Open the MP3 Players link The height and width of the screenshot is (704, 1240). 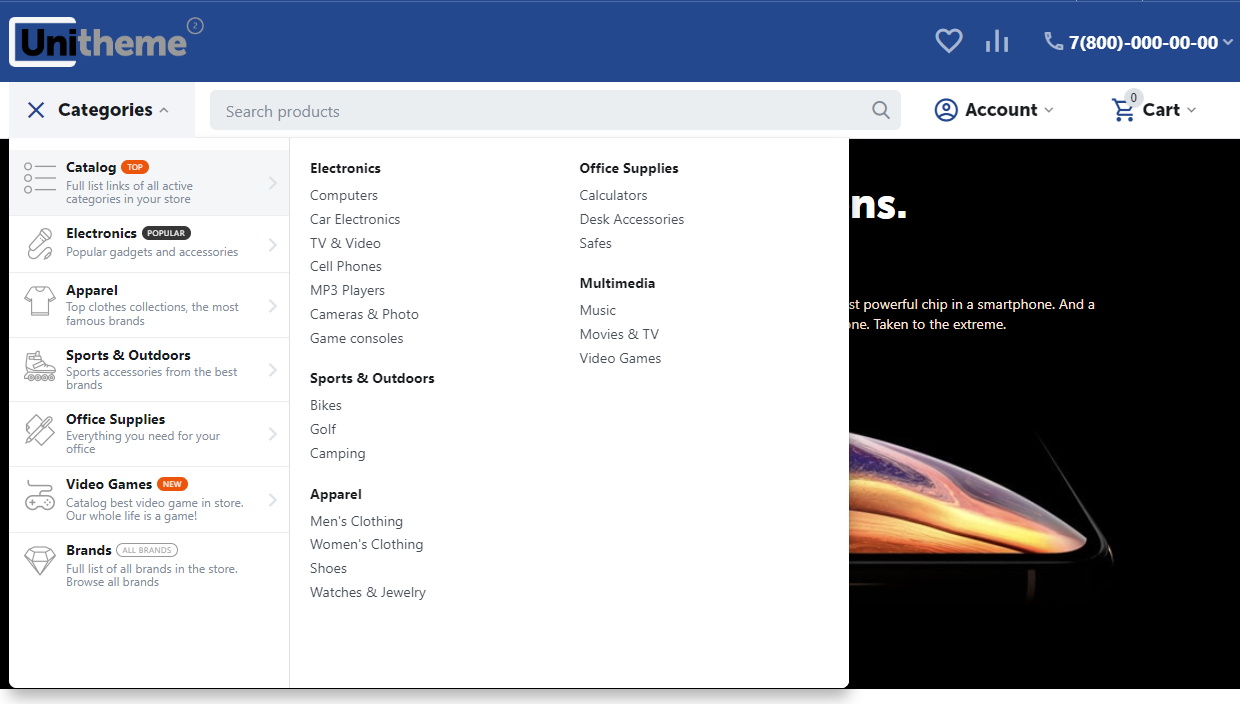(x=347, y=290)
